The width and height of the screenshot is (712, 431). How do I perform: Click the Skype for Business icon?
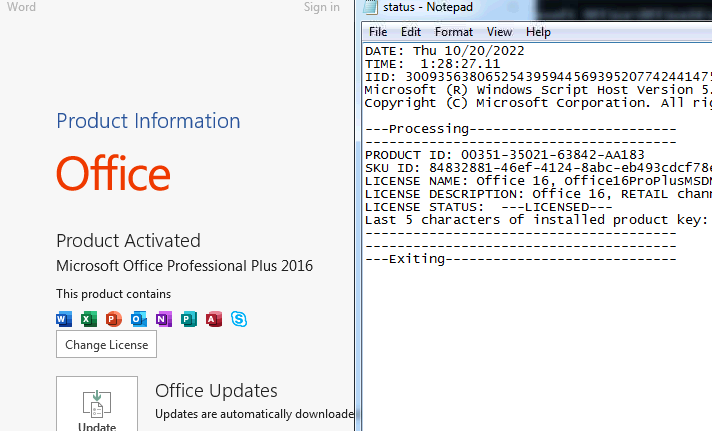click(x=239, y=319)
